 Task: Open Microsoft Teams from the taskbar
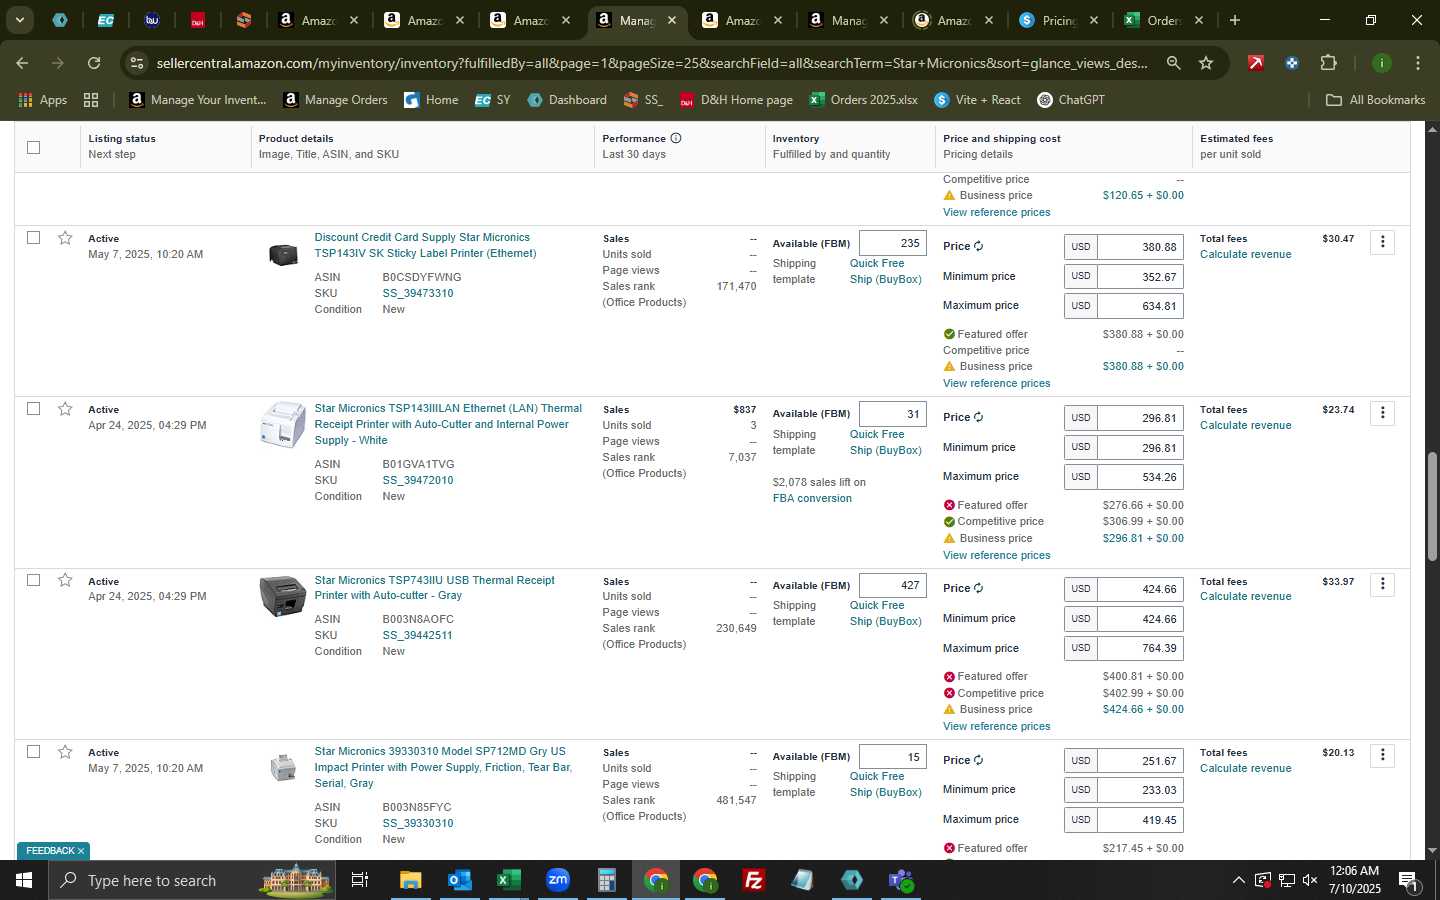coord(901,880)
